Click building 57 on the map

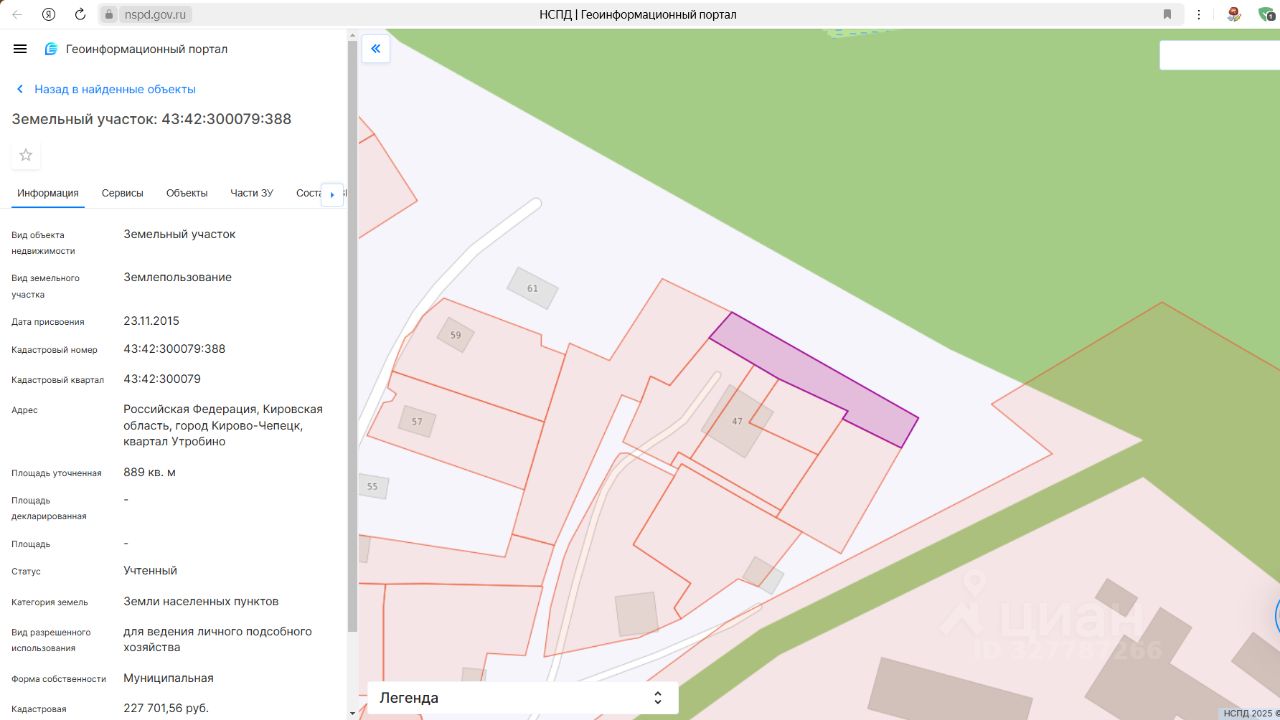[x=417, y=421]
